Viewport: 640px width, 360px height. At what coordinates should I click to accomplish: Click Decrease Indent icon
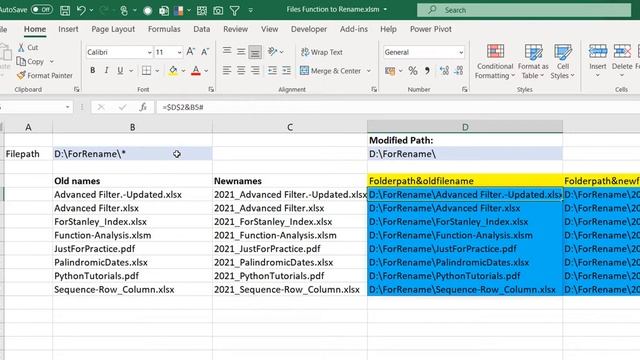pos(272,71)
